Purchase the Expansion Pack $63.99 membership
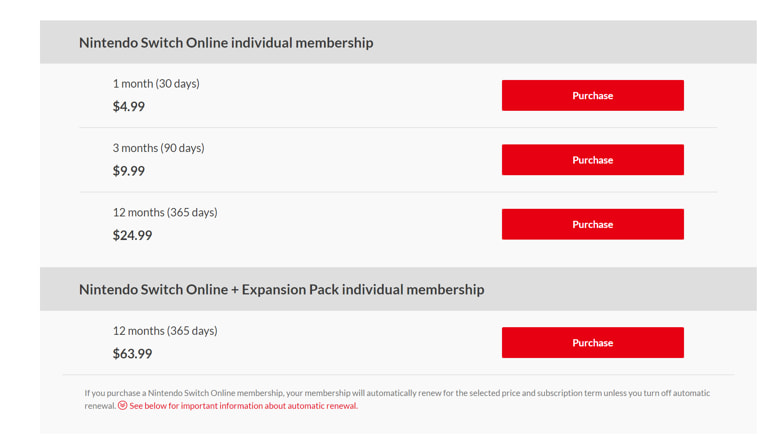770x436 pixels. pyautogui.click(x=592, y=343)
